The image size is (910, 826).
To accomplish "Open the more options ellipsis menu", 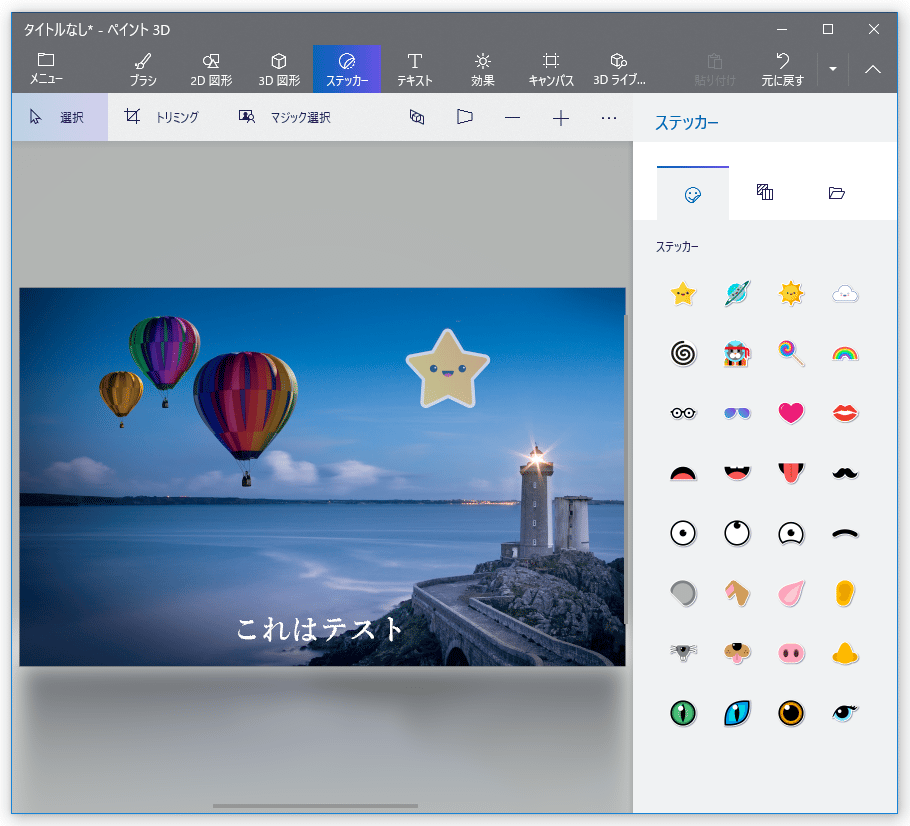I will click(x=609, y=118).
